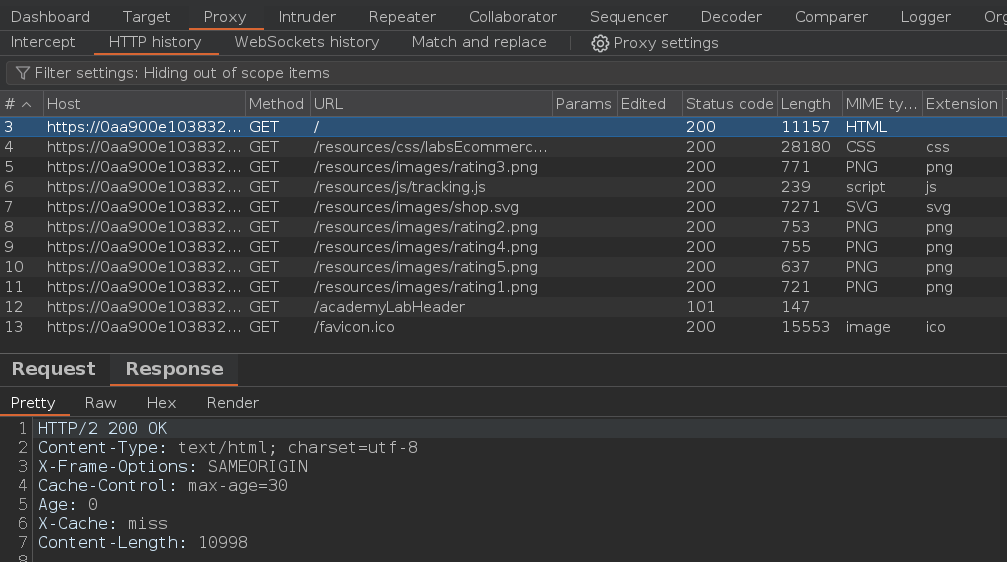
Task: Sort by Status code column header
Action: click(729, 104)
